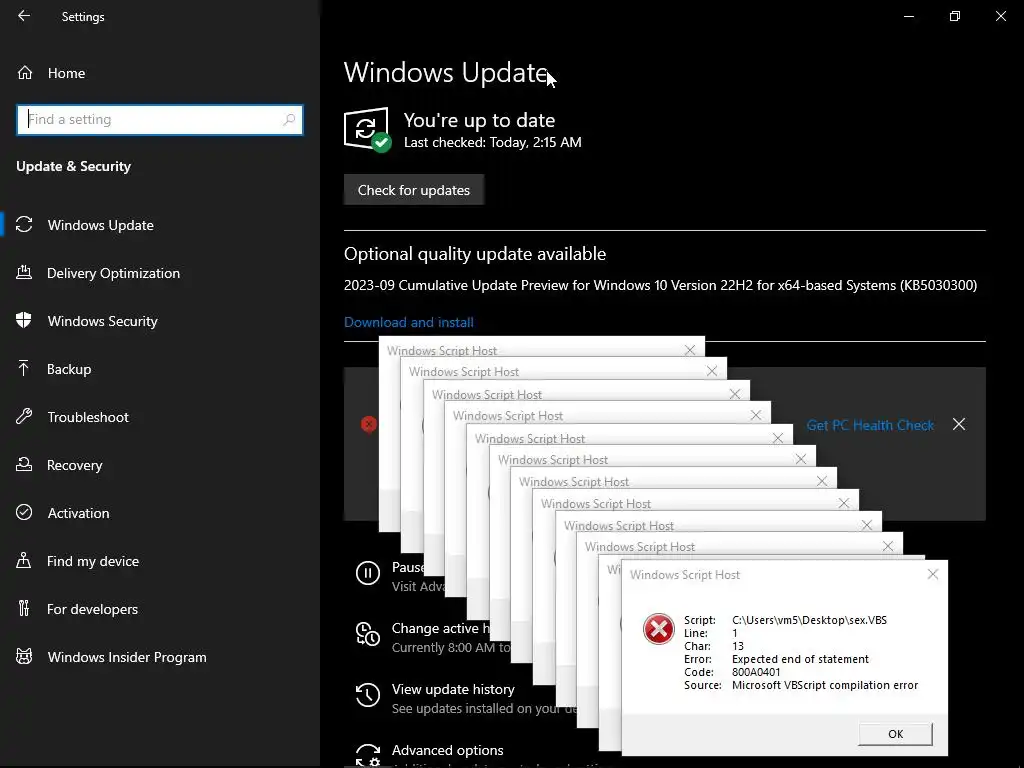The image size is (1024, 768).
Task: Click the red error icon in front Script Host dialog
Action: 658,630
